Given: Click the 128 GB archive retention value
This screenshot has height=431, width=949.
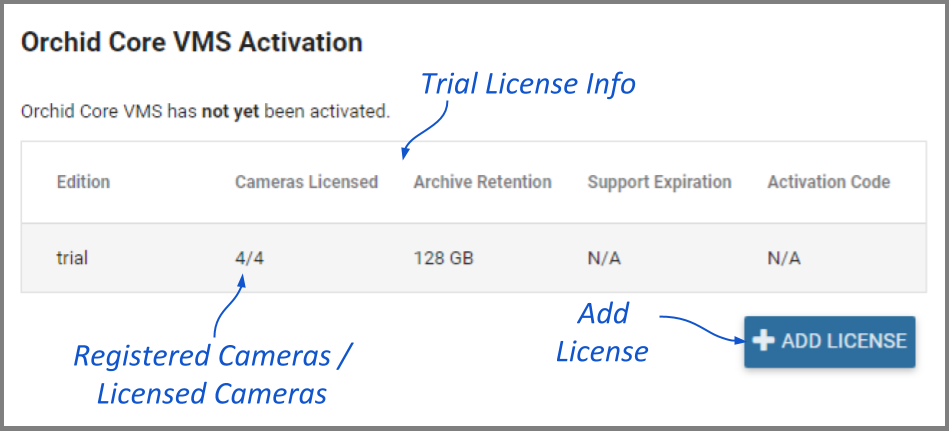Looking at the screenshot, I should pos(443,258).
